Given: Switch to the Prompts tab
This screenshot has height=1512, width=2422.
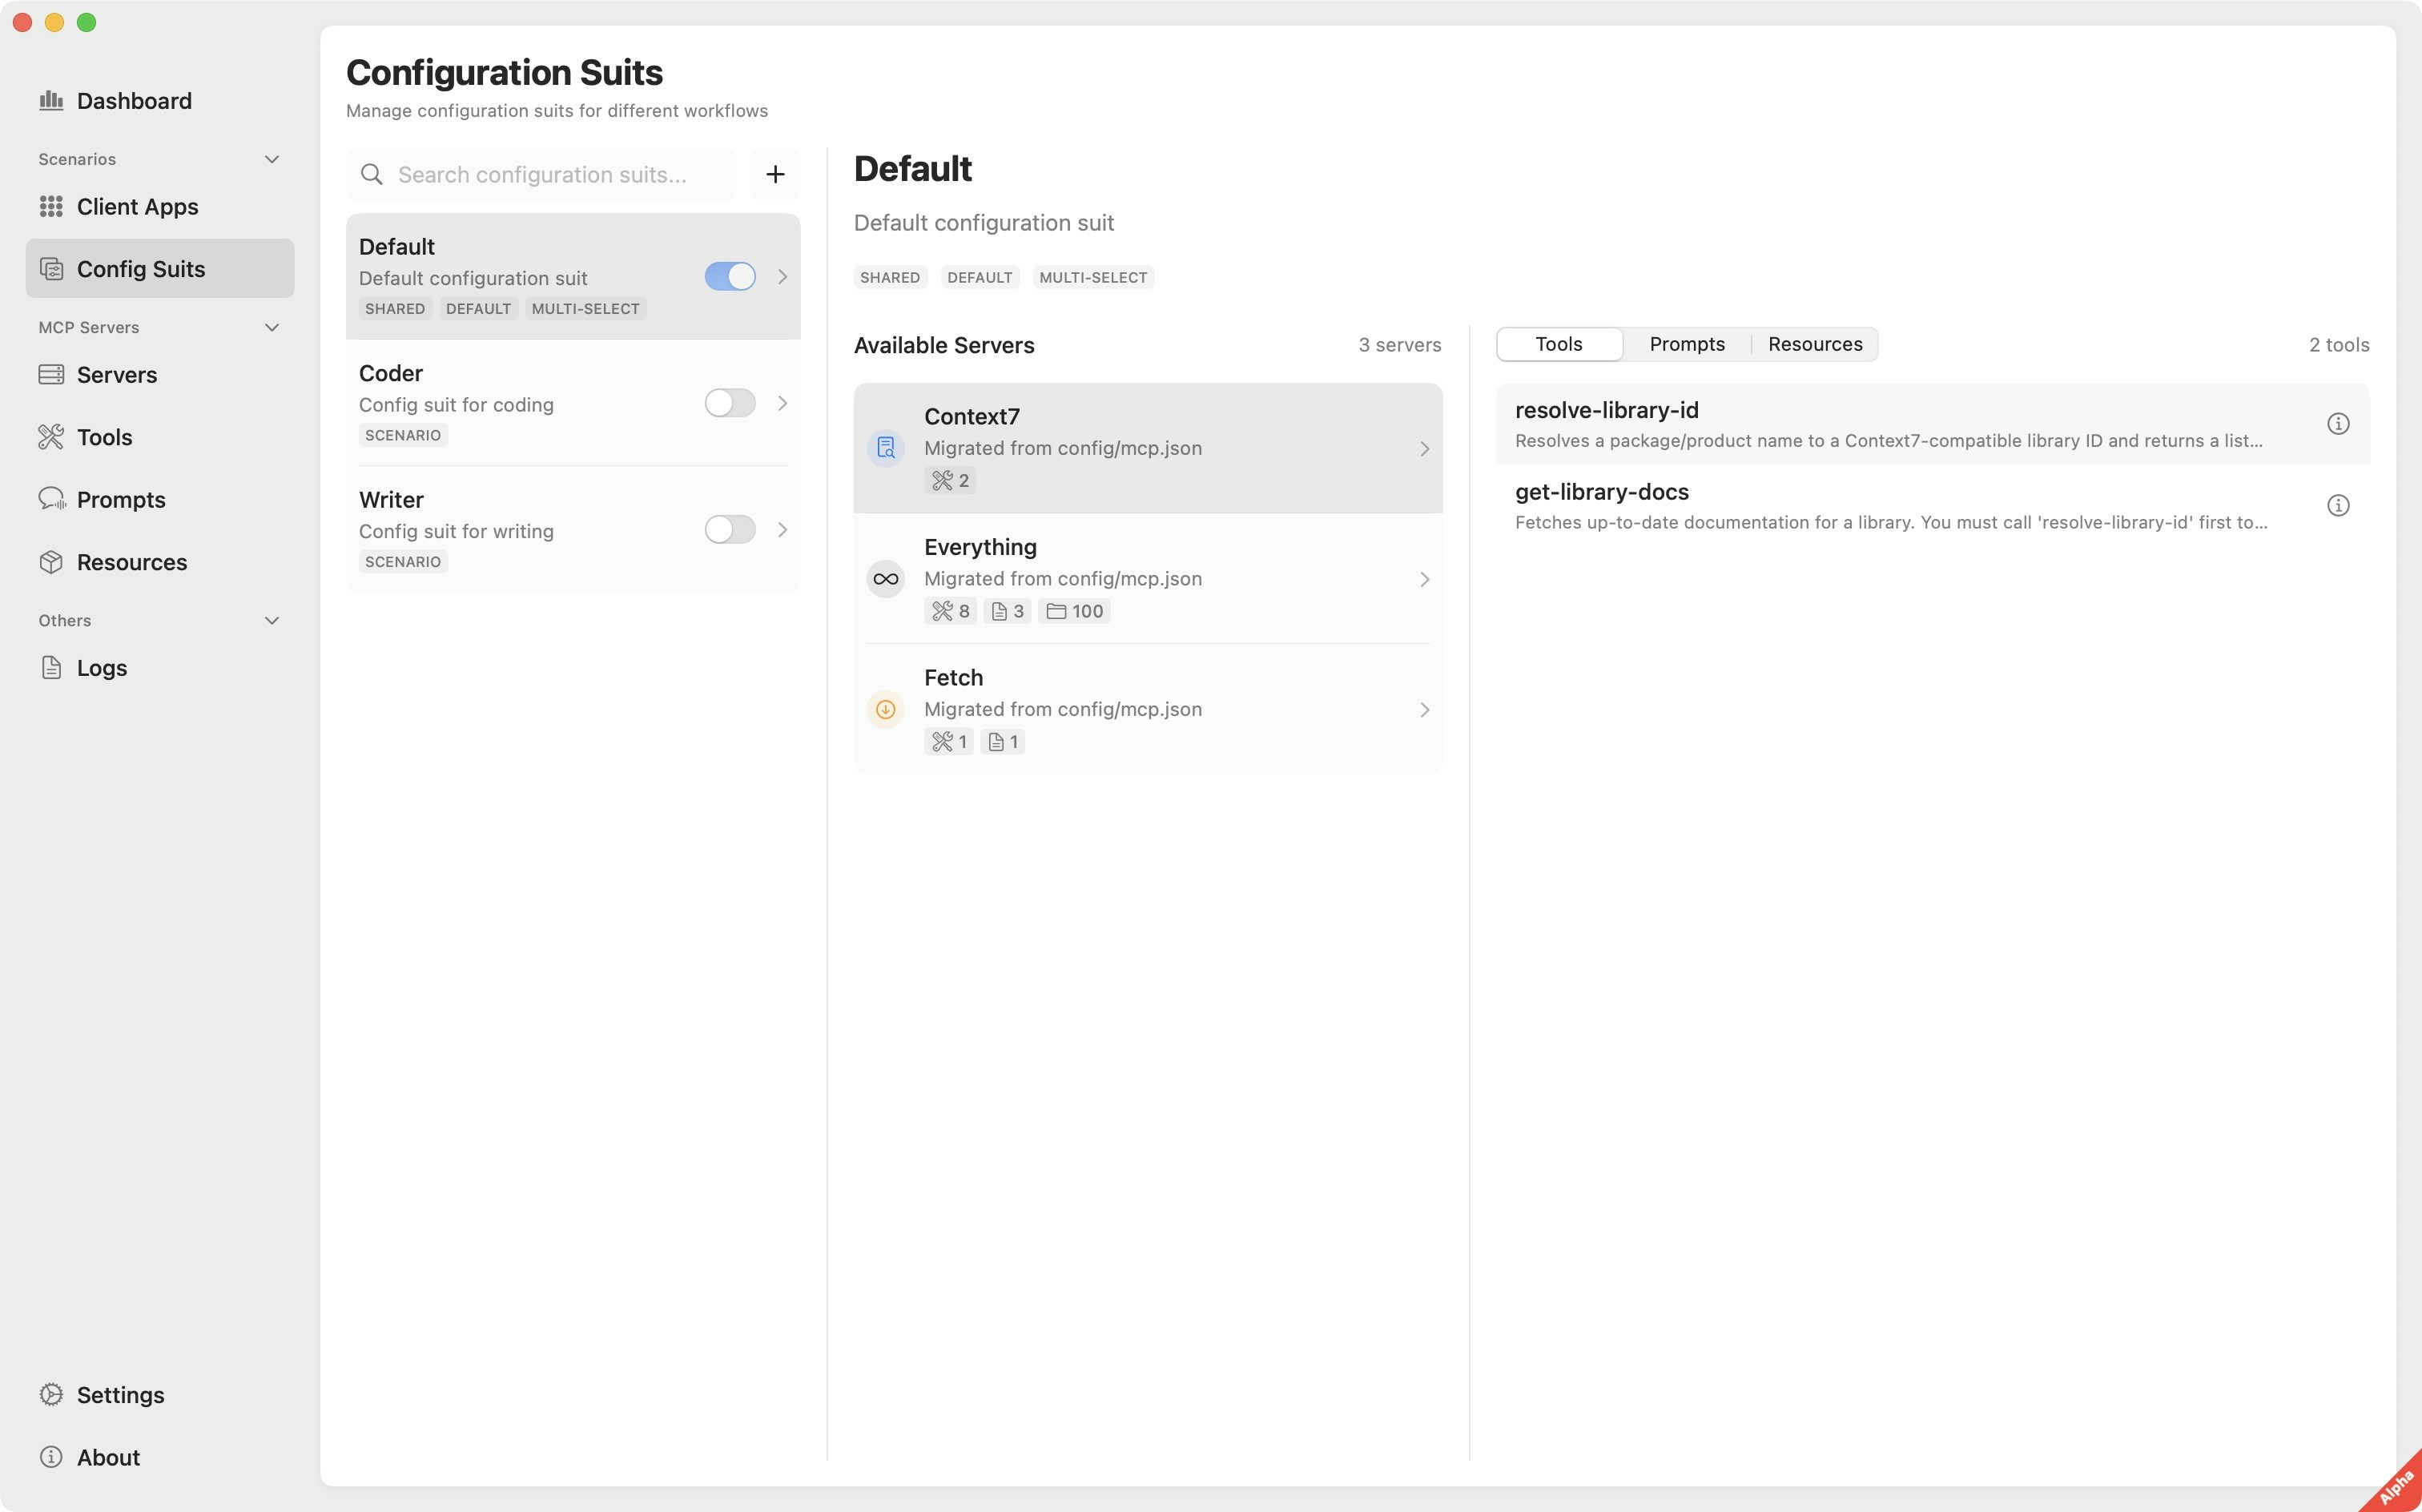Looking at the screenshot, I should (1686, 344).
